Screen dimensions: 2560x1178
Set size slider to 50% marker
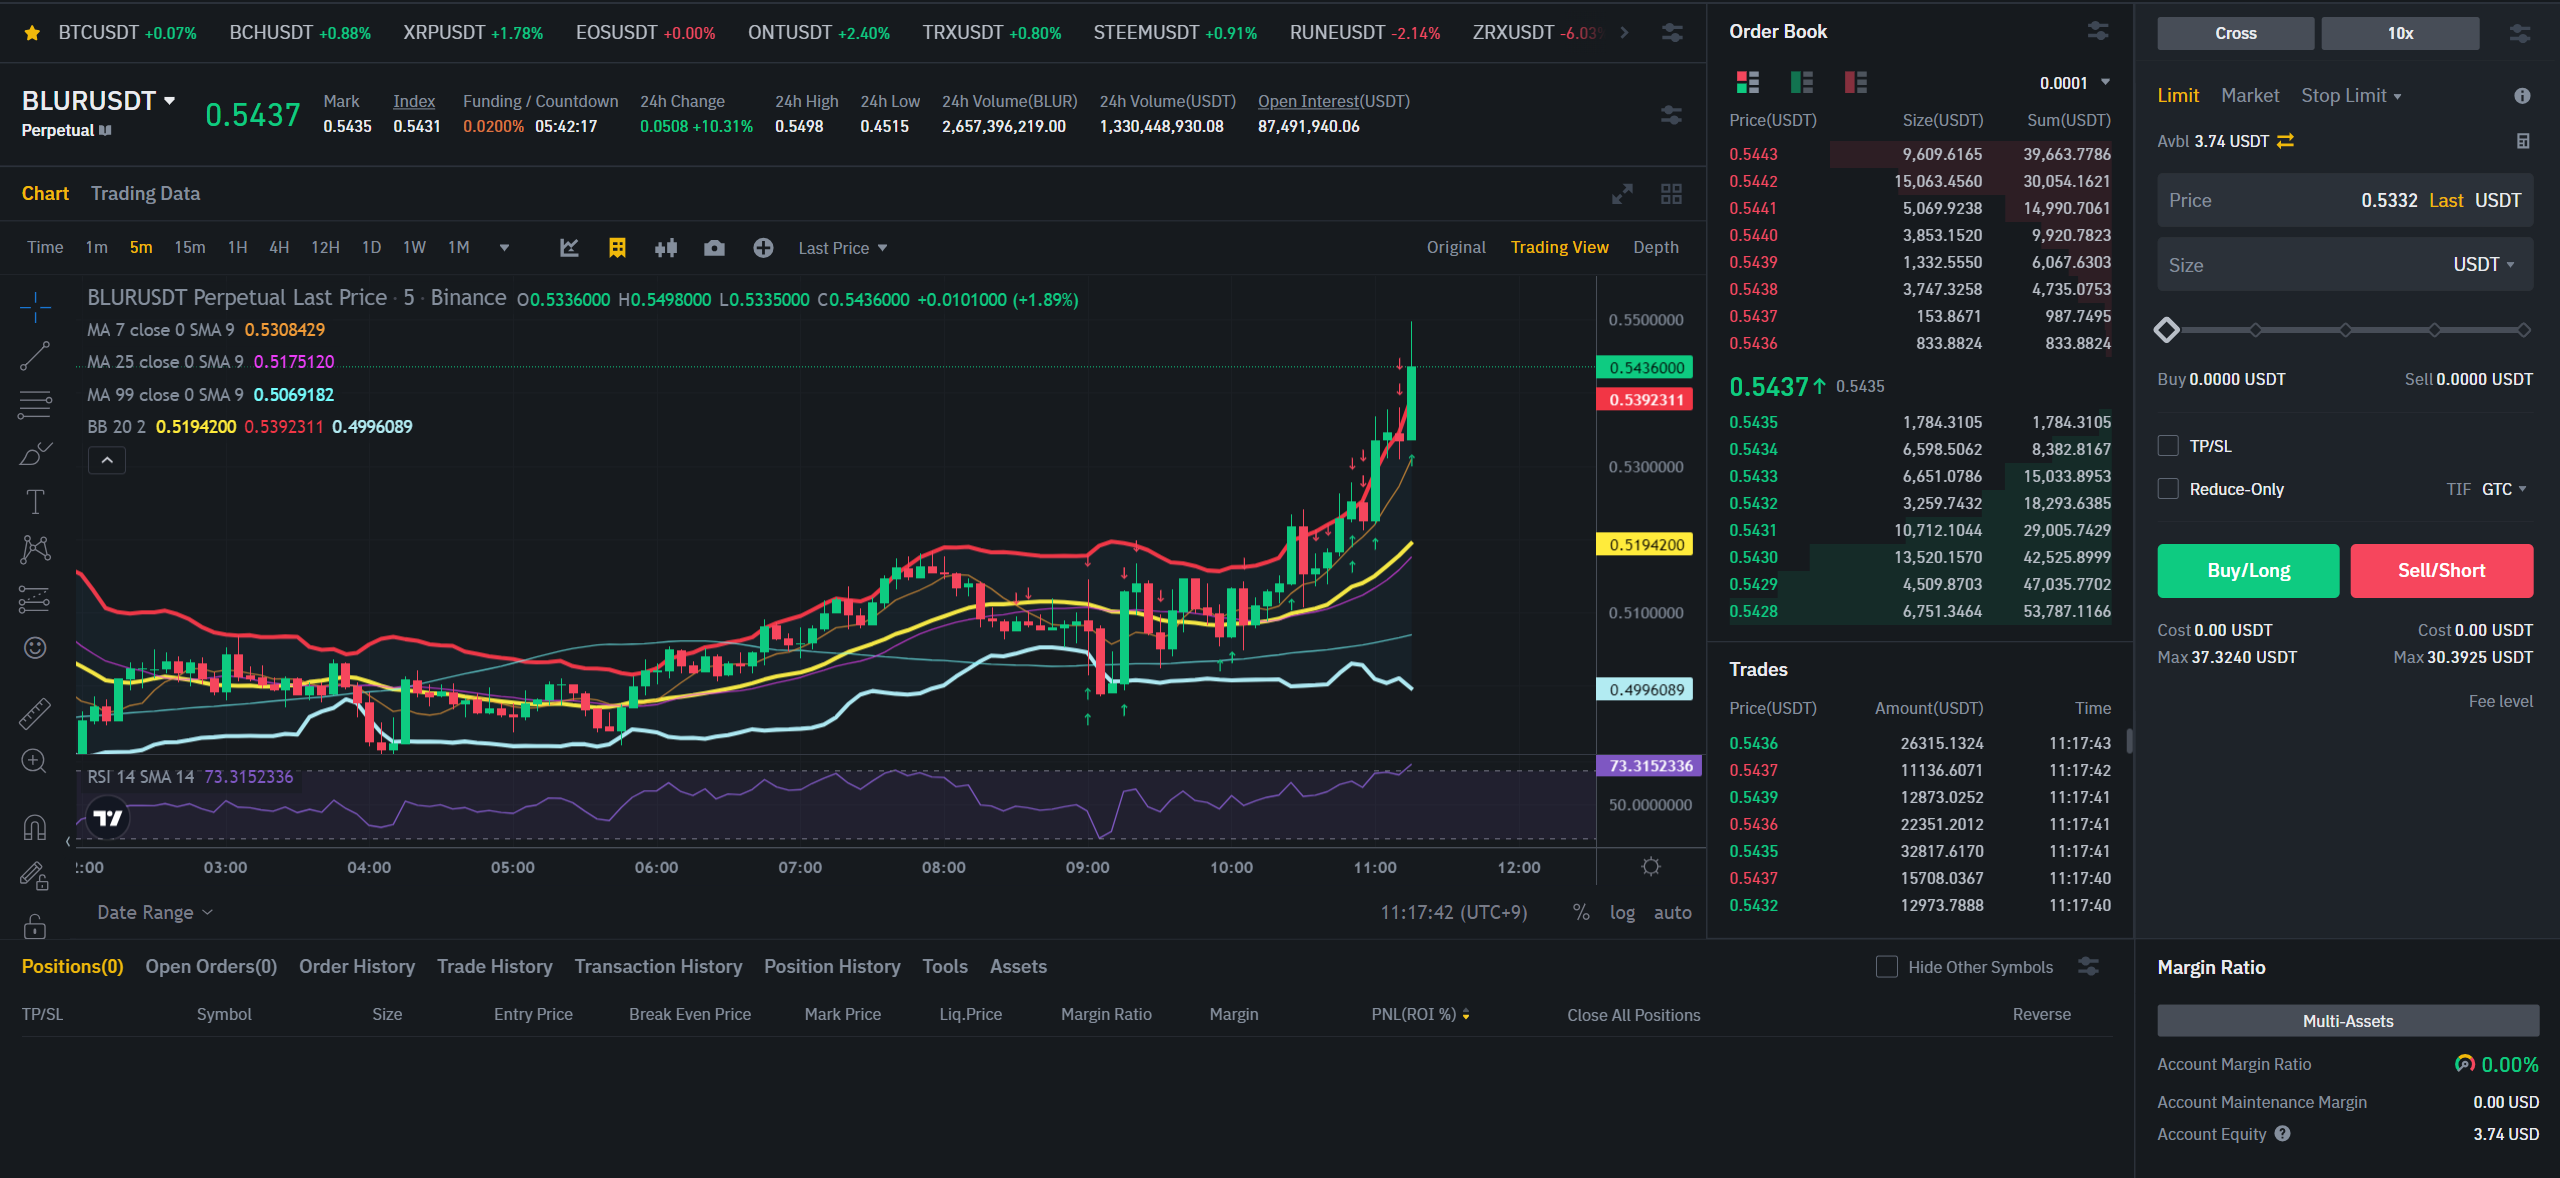pyautogui.click(x=2345, y=330)
